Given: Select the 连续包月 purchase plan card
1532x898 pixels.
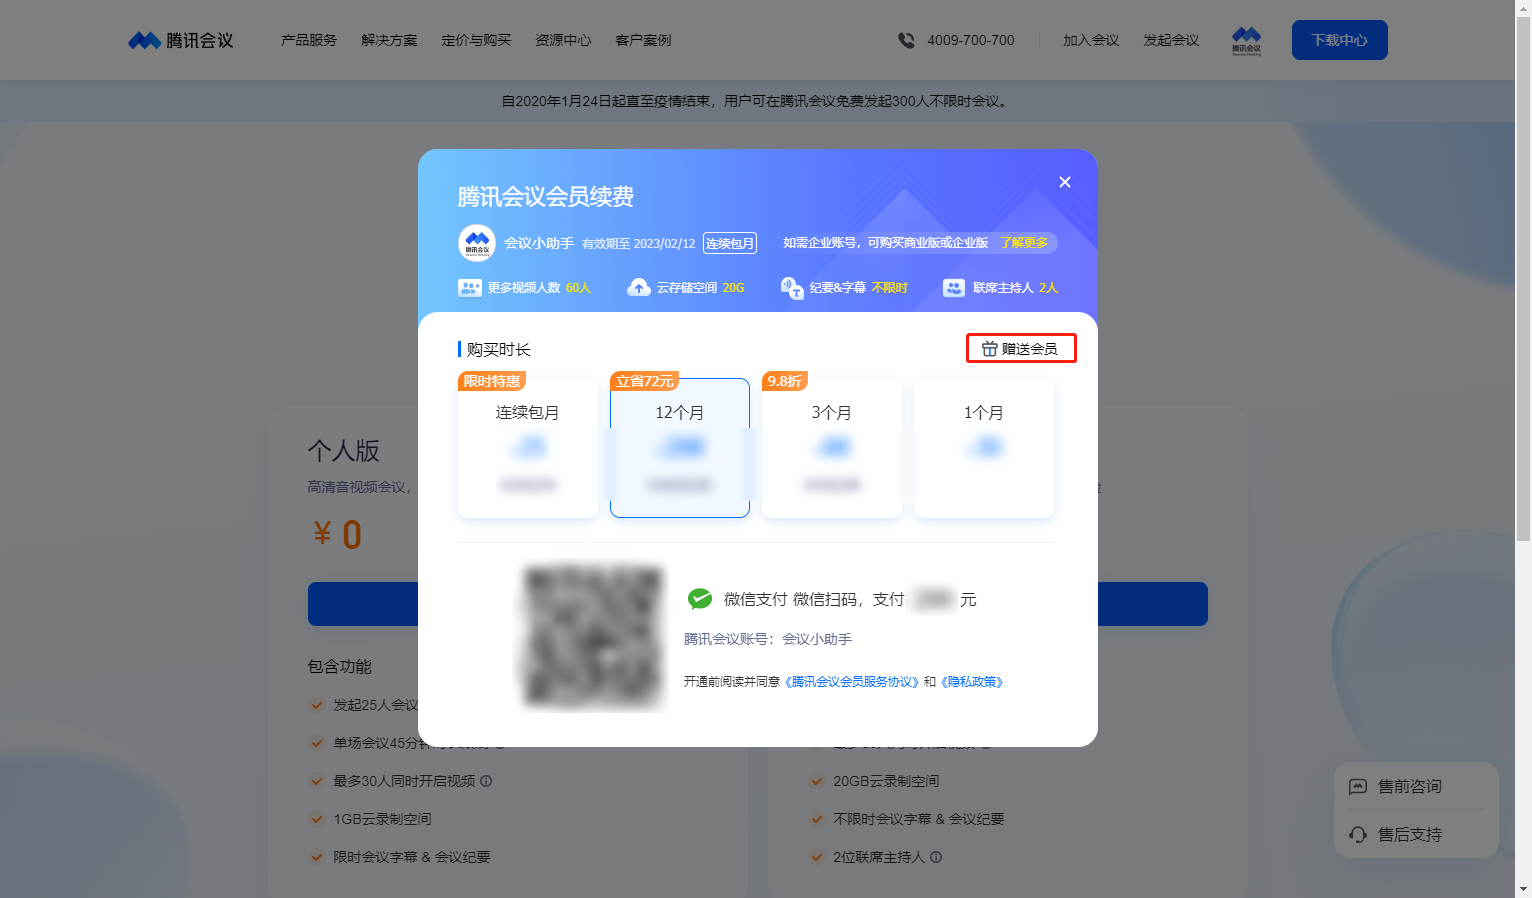Looking at the screenshot, I should [x=528, y=448].
